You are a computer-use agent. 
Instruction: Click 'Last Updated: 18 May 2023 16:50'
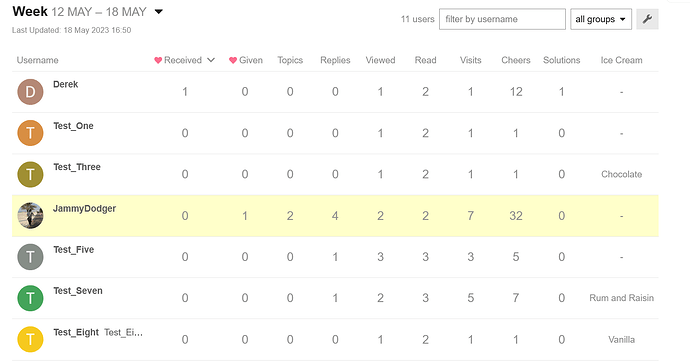coord(71,30)
